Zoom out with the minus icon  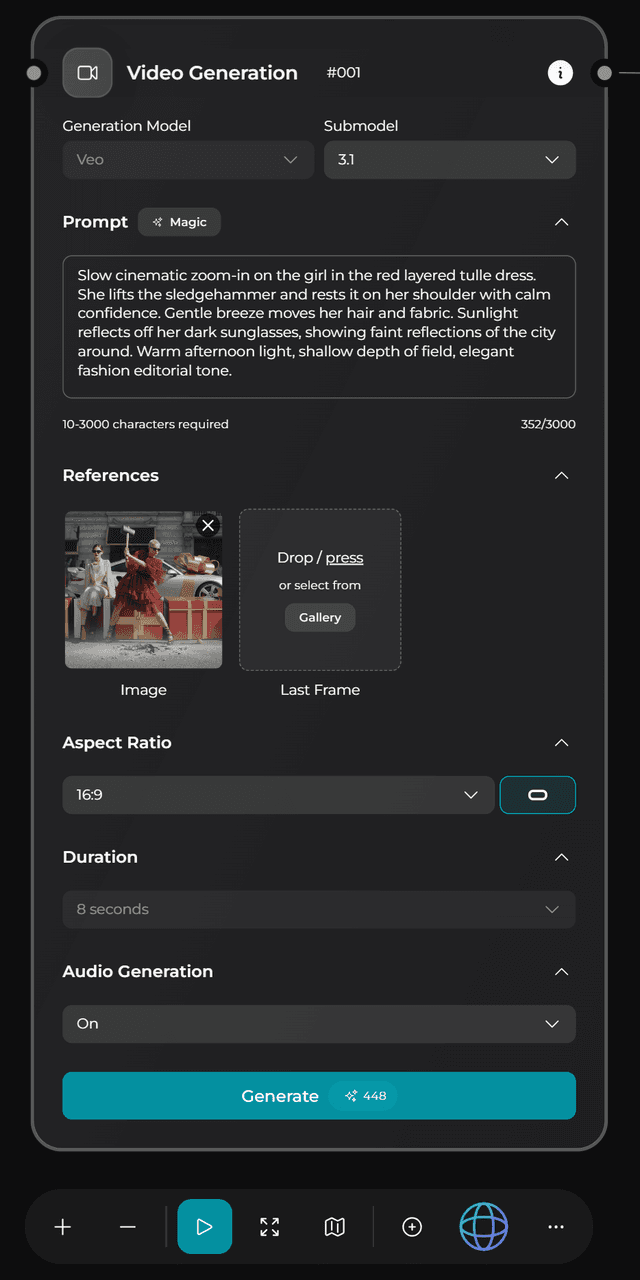pos(128,1227)
